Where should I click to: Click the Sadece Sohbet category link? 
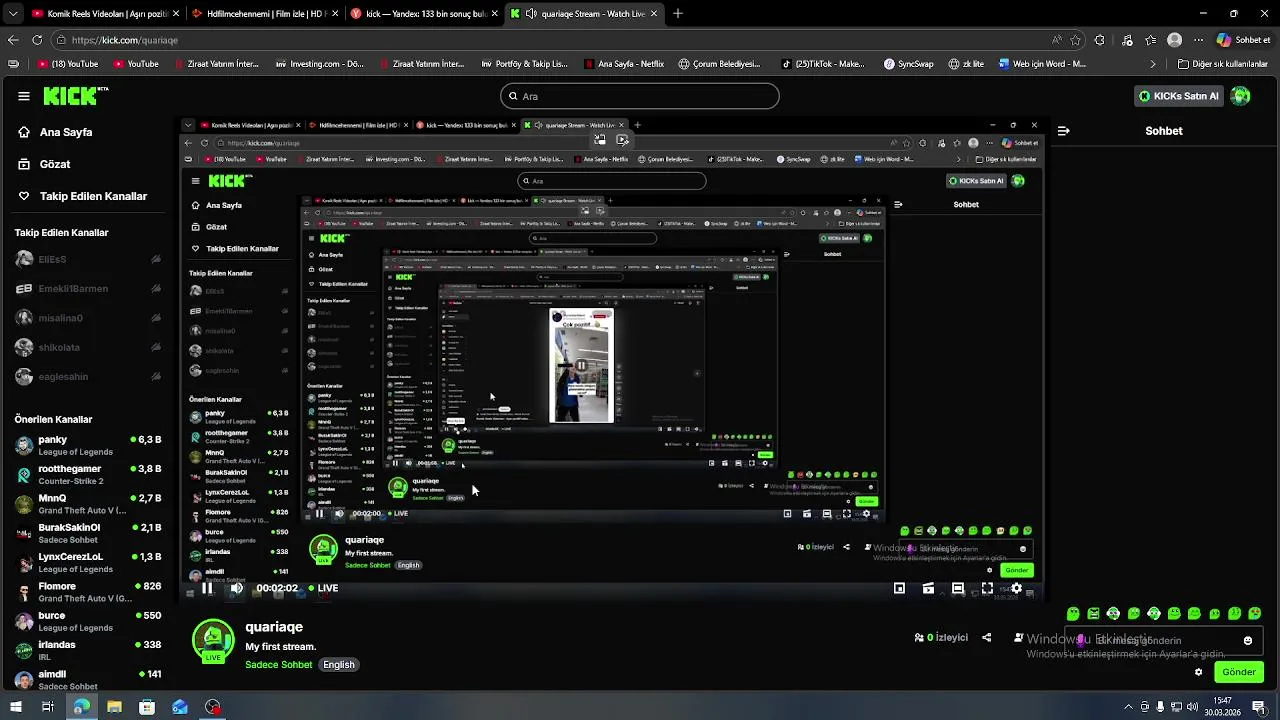click(x=279, y=665)
